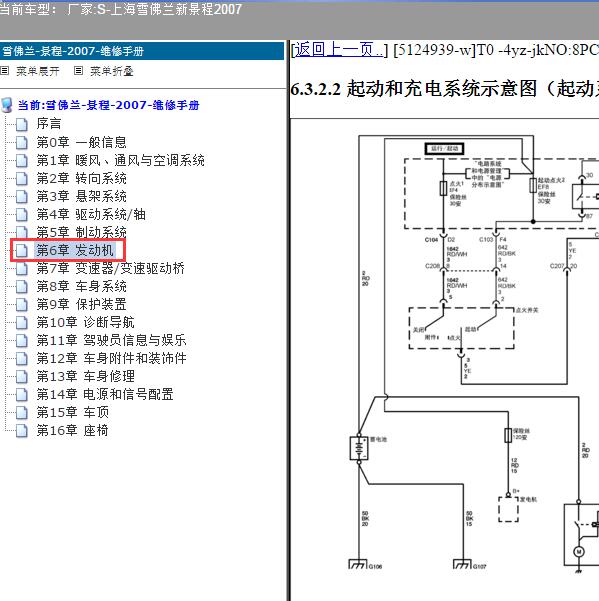Screen dimensions: 599x601
Task: Click the page icon beside 第11章 驾驶员信息
Action: [x=22, y=340]
